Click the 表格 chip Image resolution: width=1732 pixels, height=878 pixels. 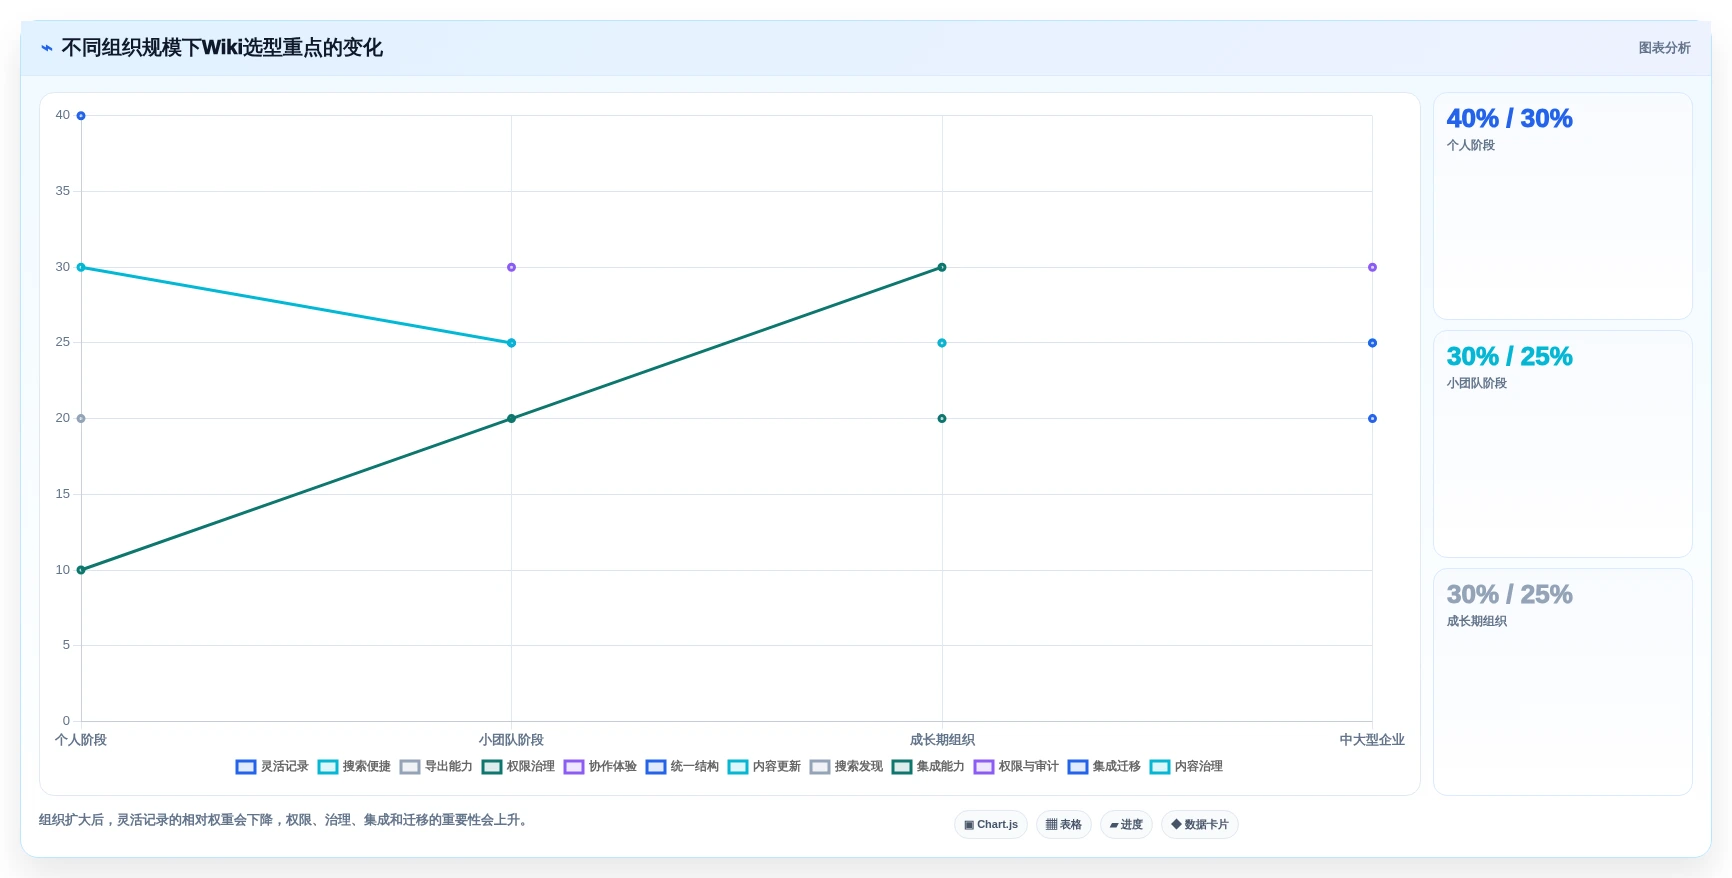pos(1064,825)
